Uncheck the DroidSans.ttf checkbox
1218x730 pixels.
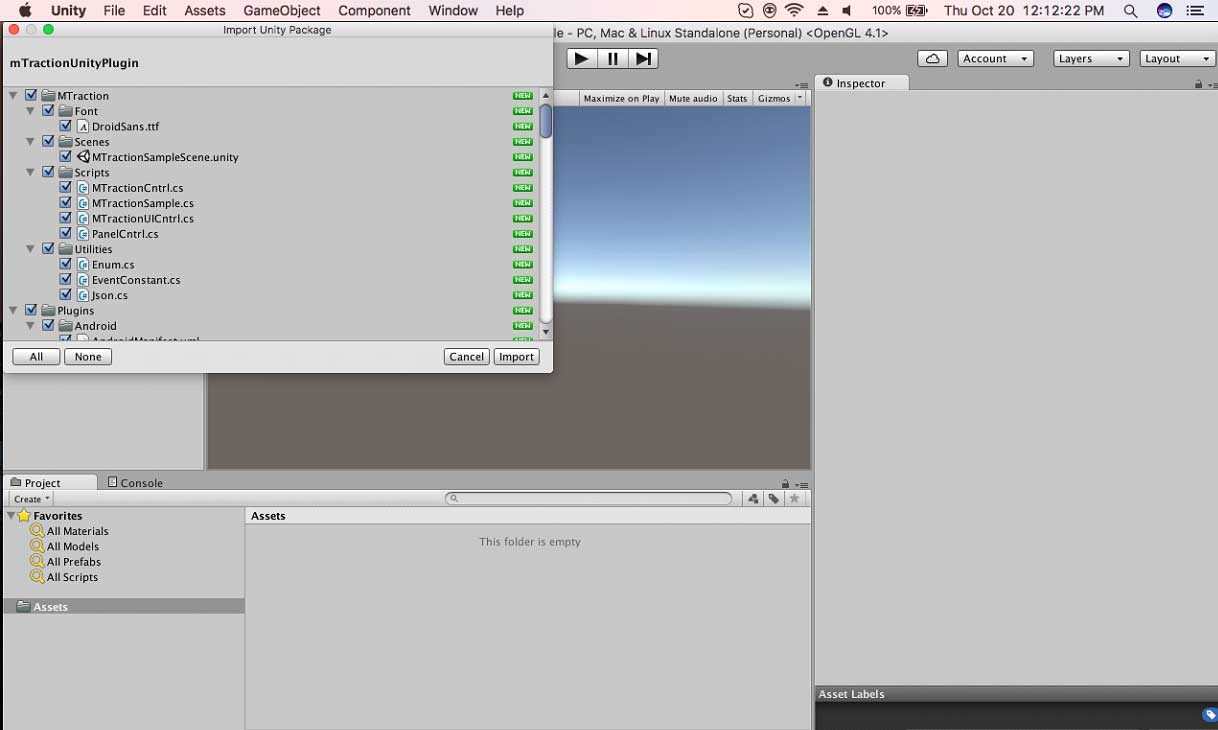point(65,127)
